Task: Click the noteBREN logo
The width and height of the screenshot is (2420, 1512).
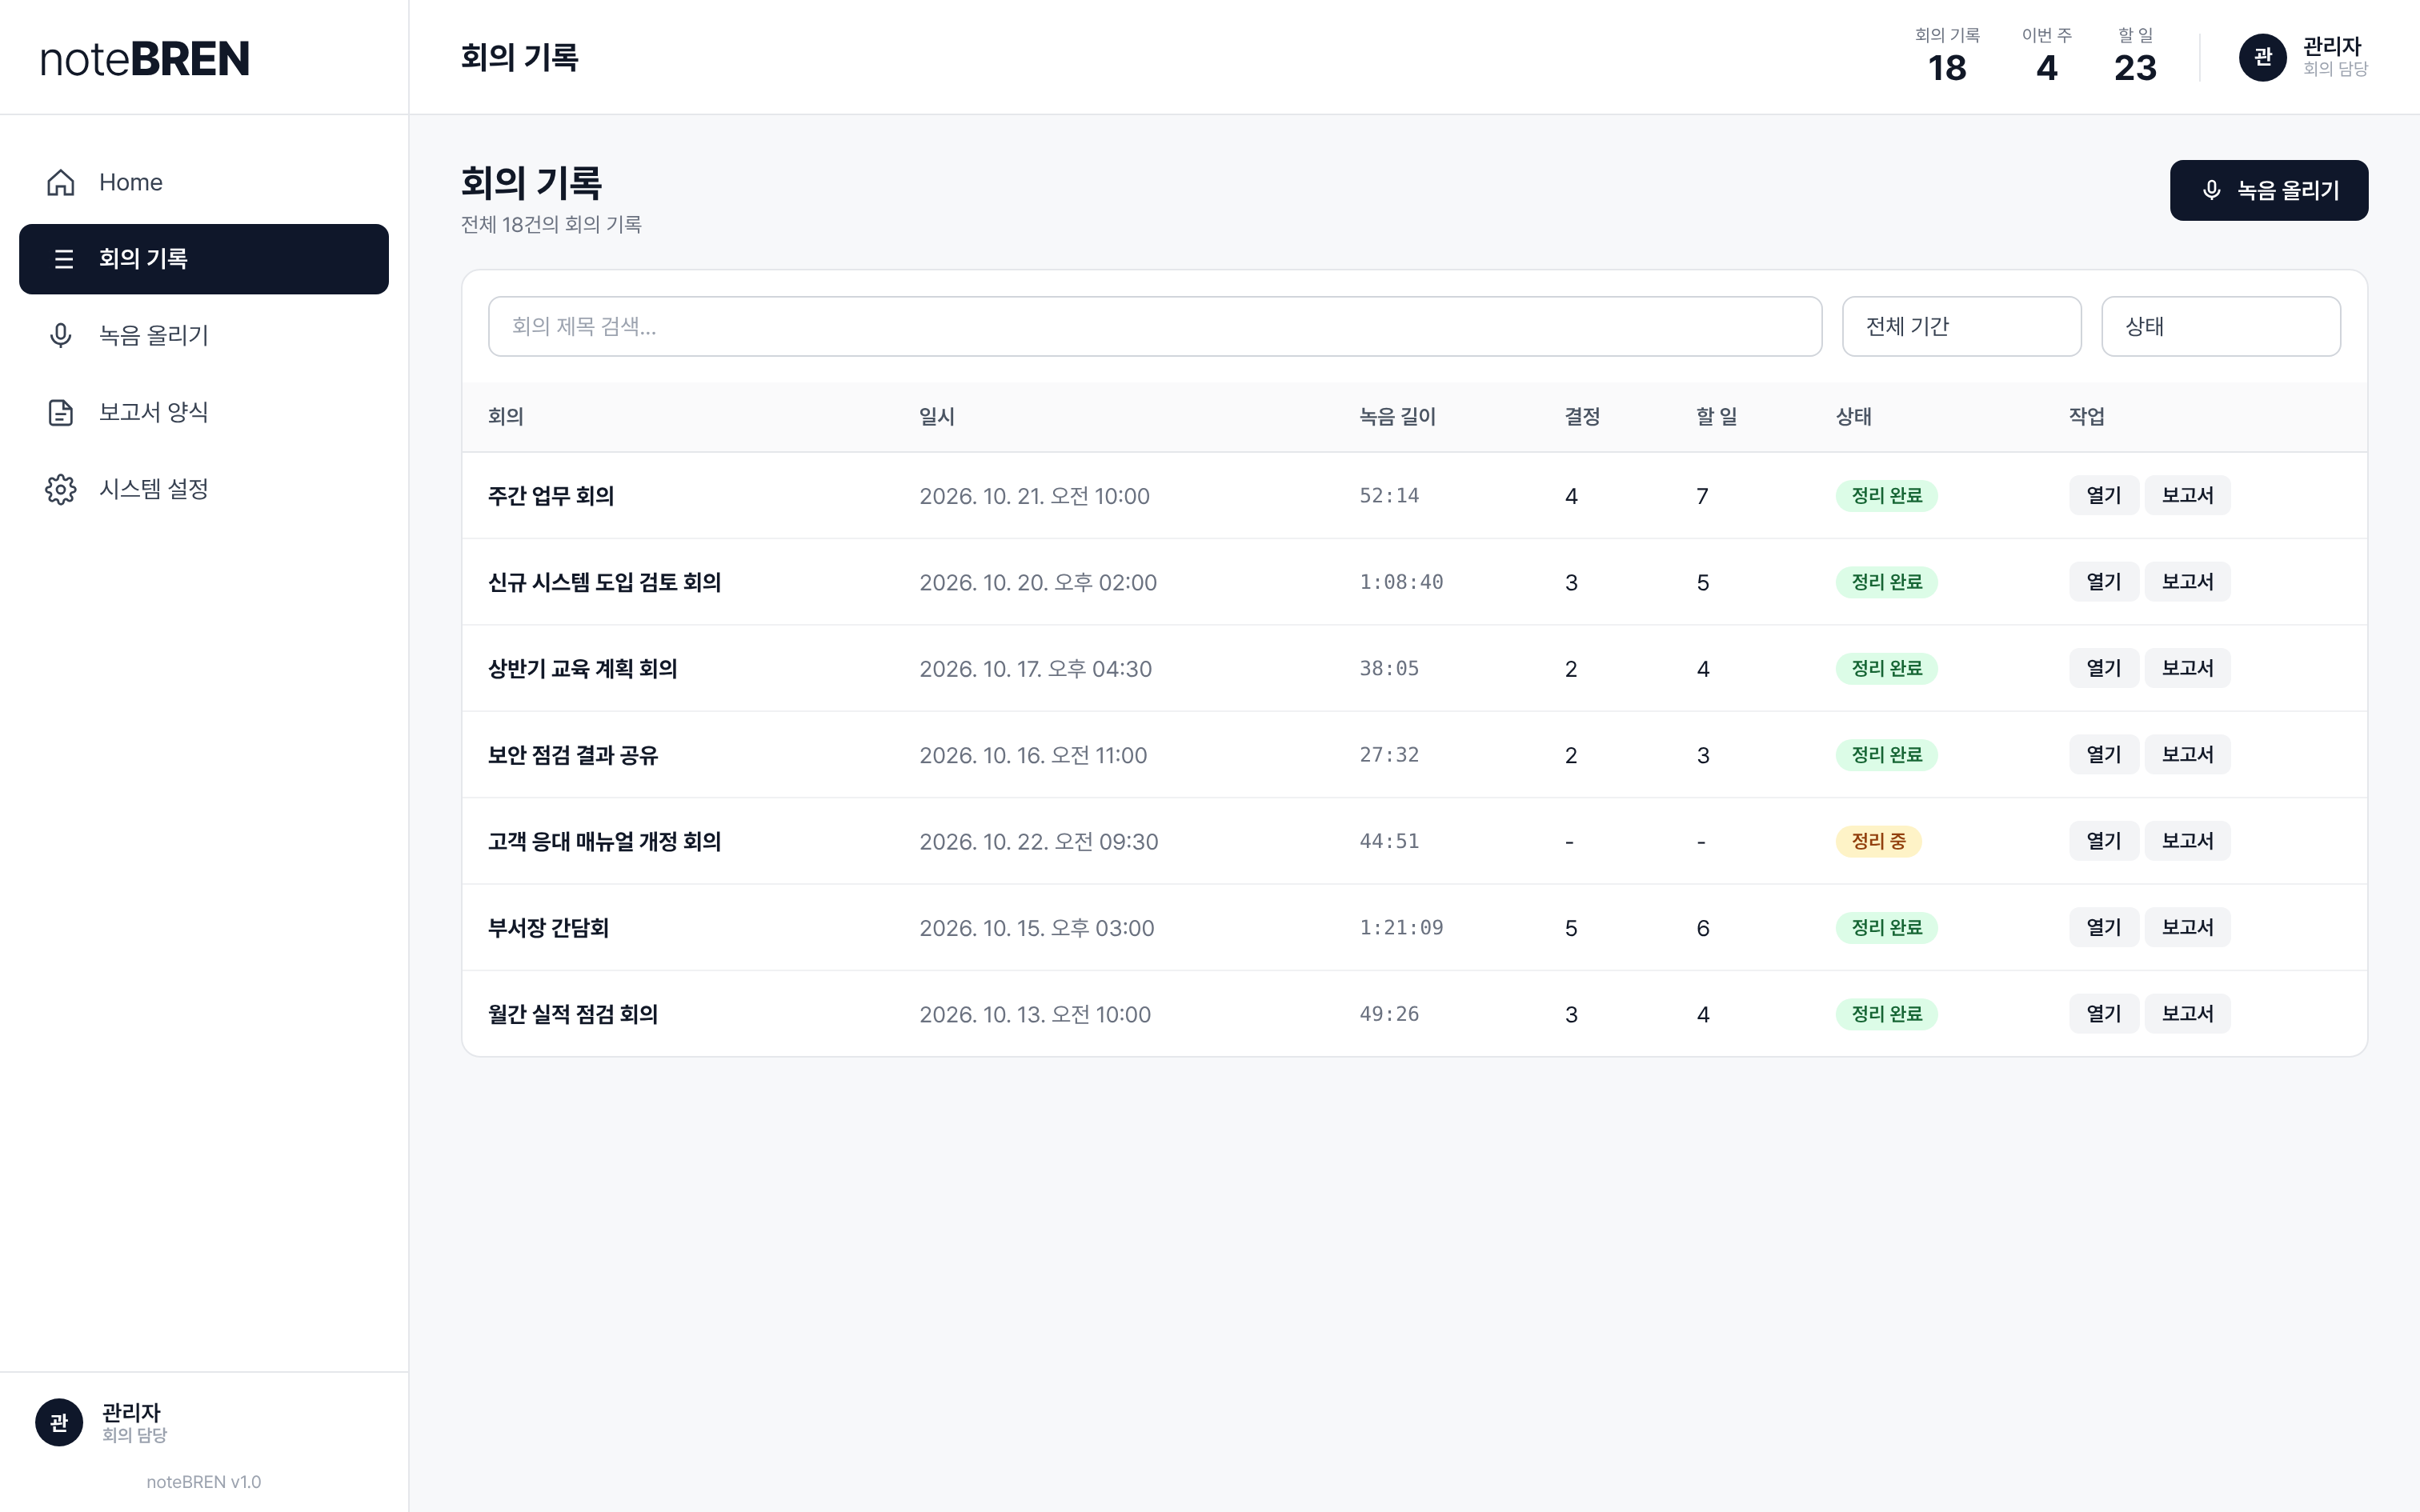Action: [145, 59]
